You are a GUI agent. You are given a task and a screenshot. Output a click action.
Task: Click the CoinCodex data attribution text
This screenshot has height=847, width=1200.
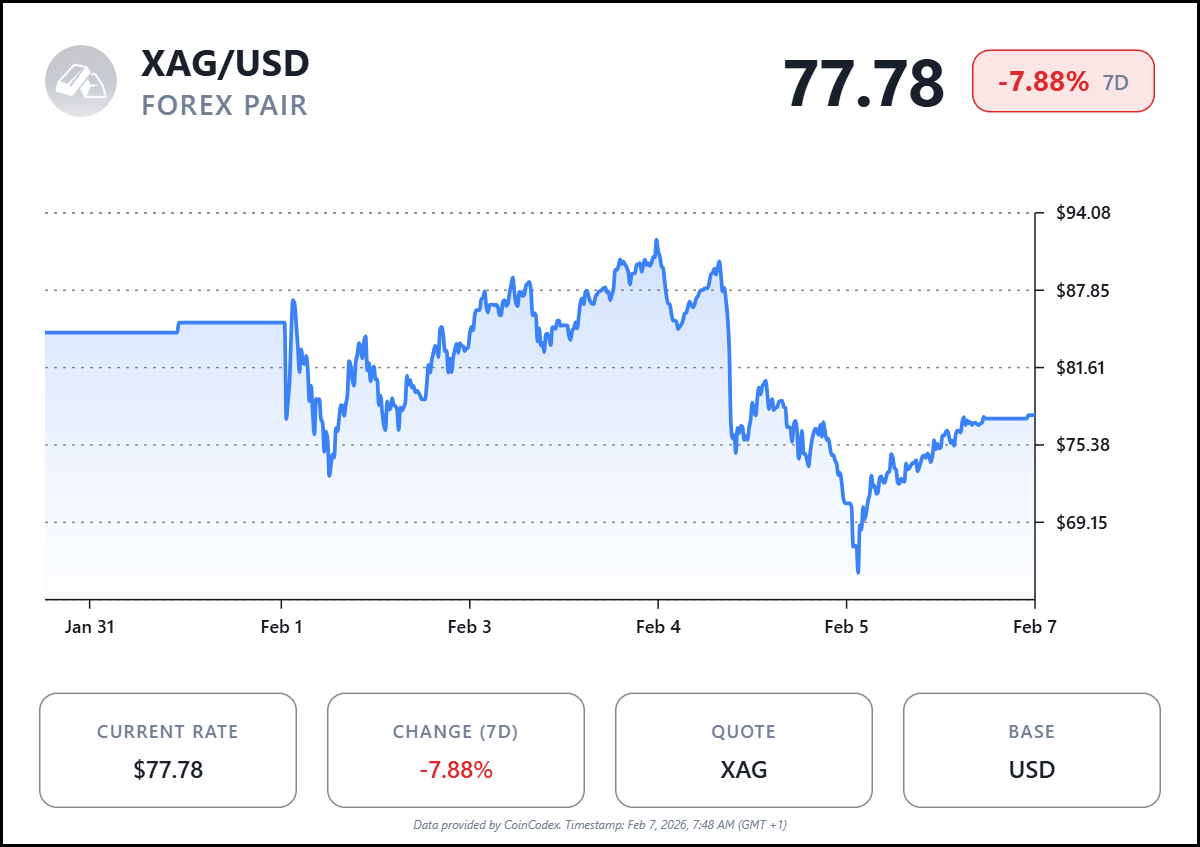tap(600, 825)
